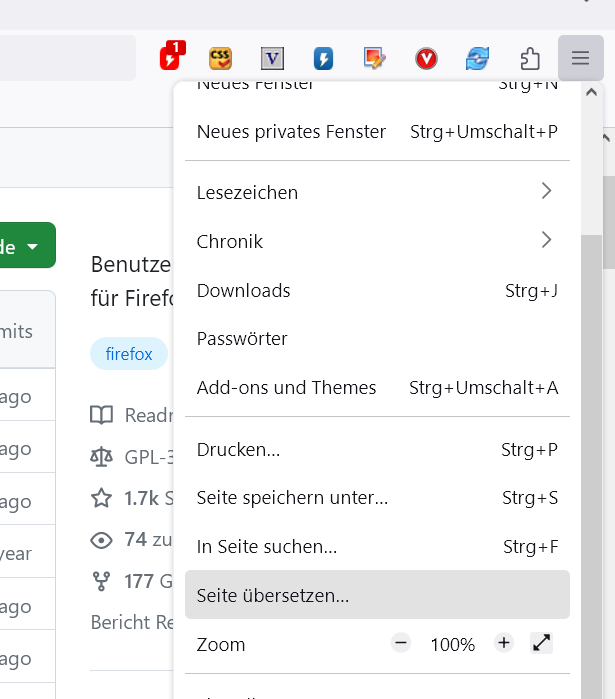Enter full screen mode from Zoom row

pyautogui.click(x=542, y=643)
